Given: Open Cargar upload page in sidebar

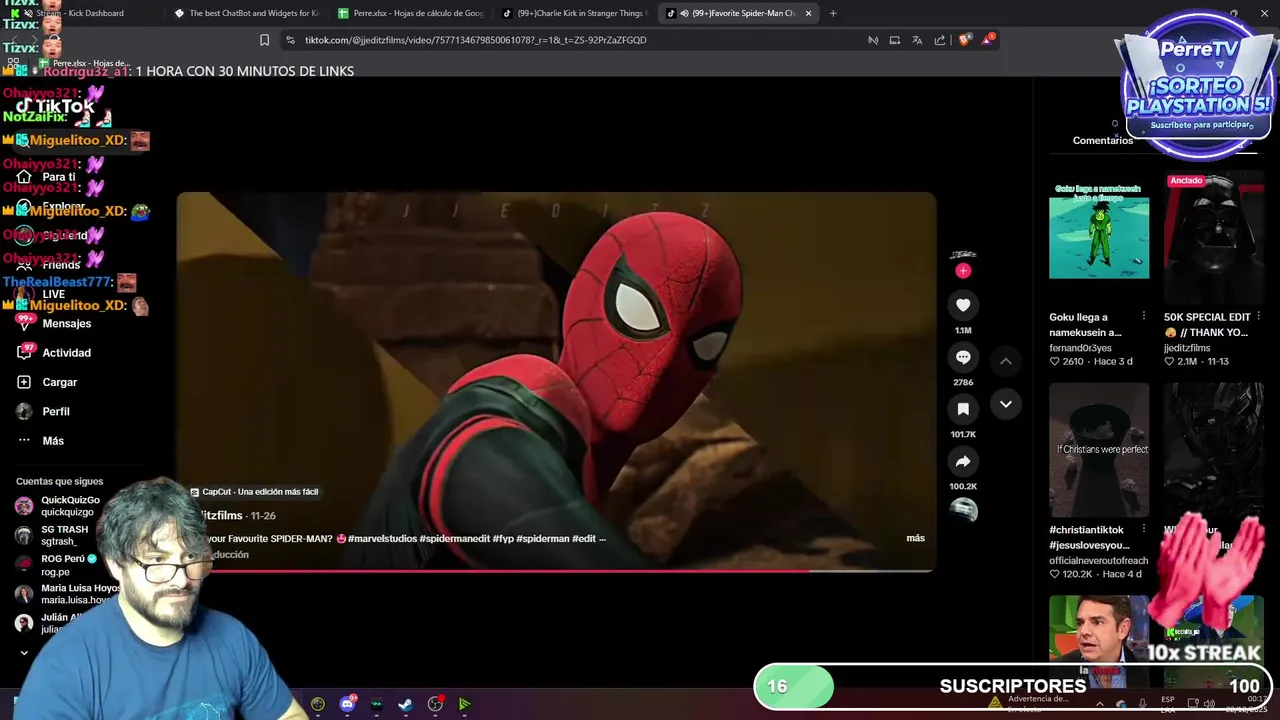Looking at the screenshot, I should [x=60, y=382].
